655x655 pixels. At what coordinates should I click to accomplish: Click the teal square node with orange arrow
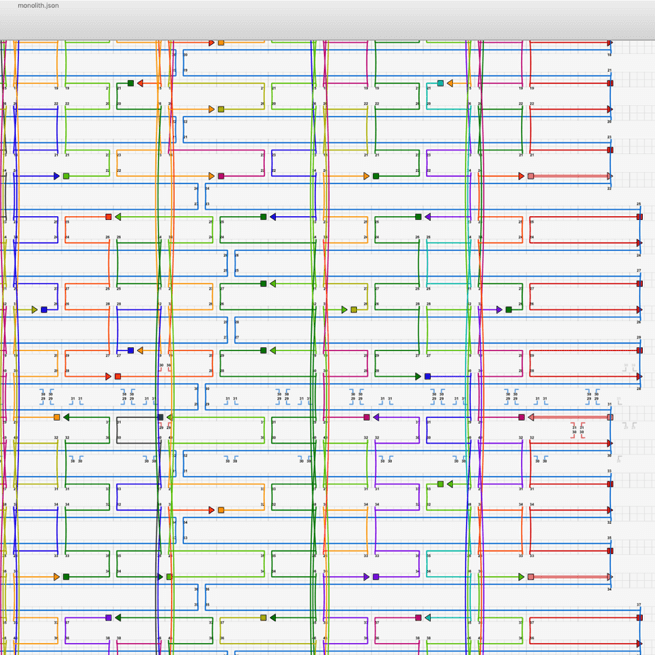click(x=440, y=83)
